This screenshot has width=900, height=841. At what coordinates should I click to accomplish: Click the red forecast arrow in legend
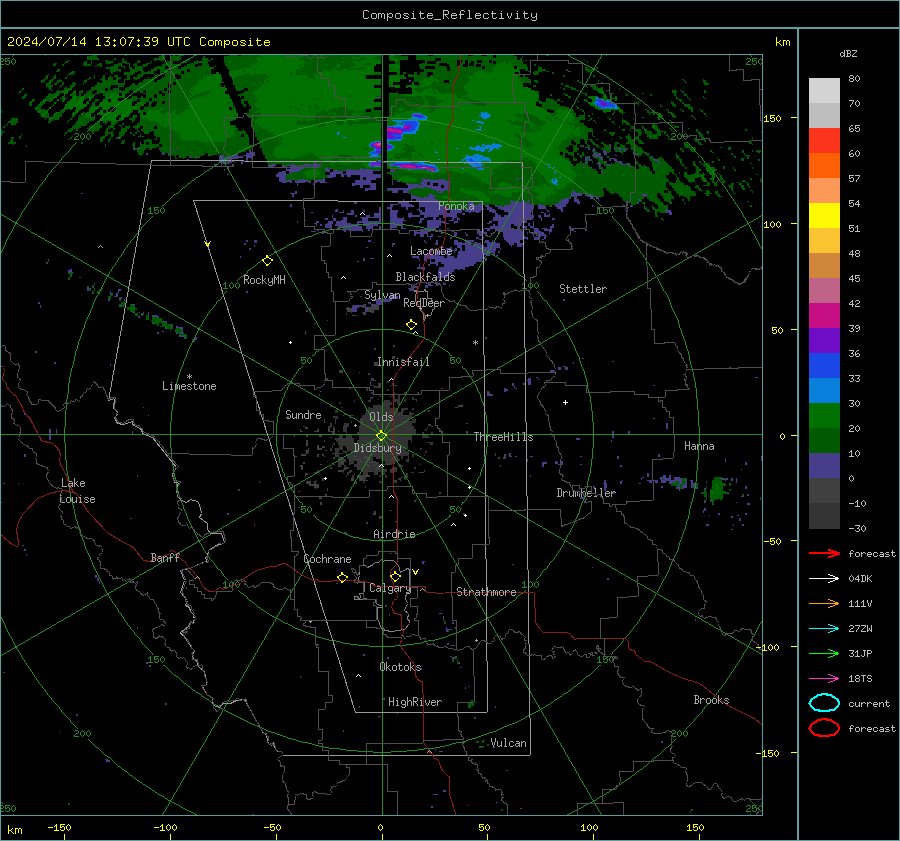tap(824, 553)
